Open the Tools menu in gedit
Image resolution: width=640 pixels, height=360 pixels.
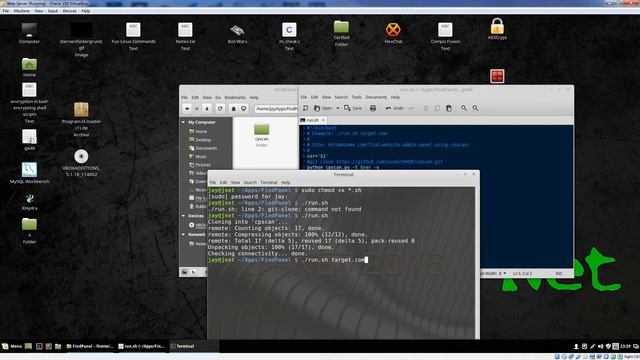pos(357,97)
